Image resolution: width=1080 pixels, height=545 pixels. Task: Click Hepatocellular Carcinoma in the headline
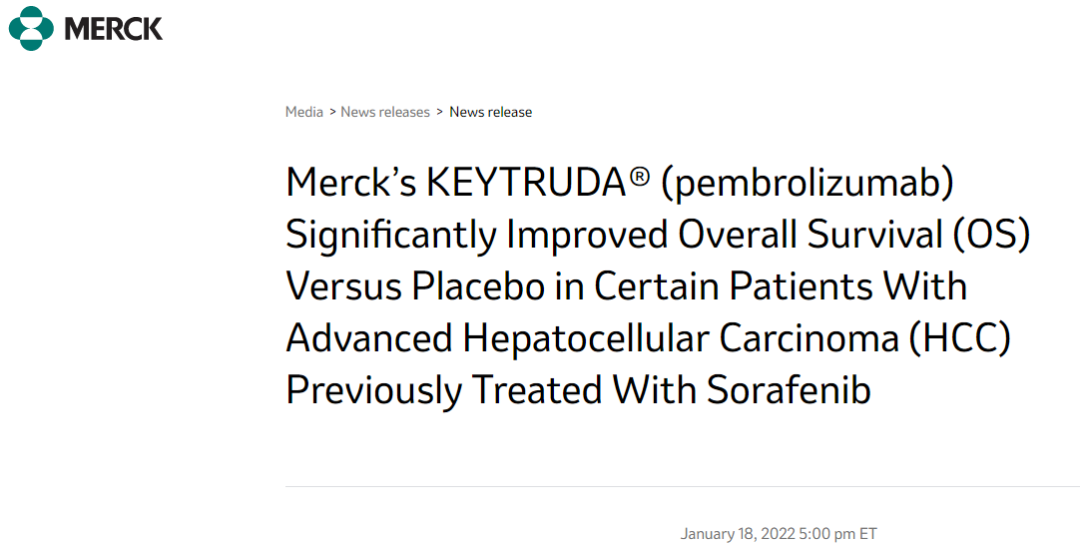[x=678, y=339]
